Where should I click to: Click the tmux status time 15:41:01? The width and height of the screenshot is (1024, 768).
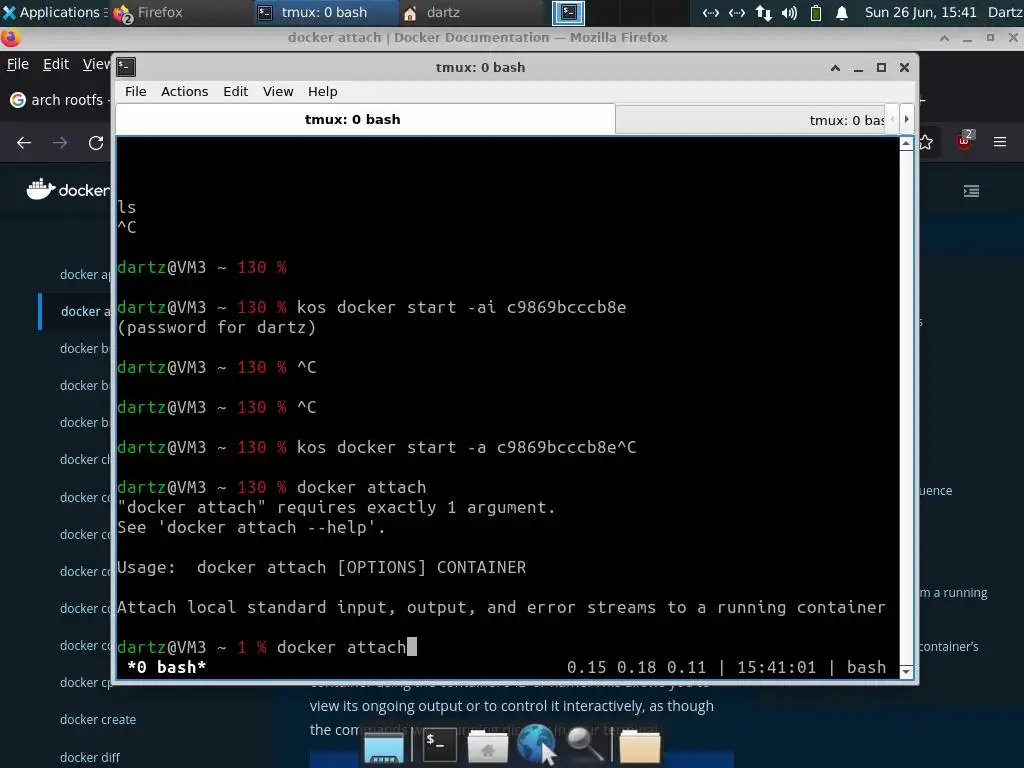tap(776, 667)
